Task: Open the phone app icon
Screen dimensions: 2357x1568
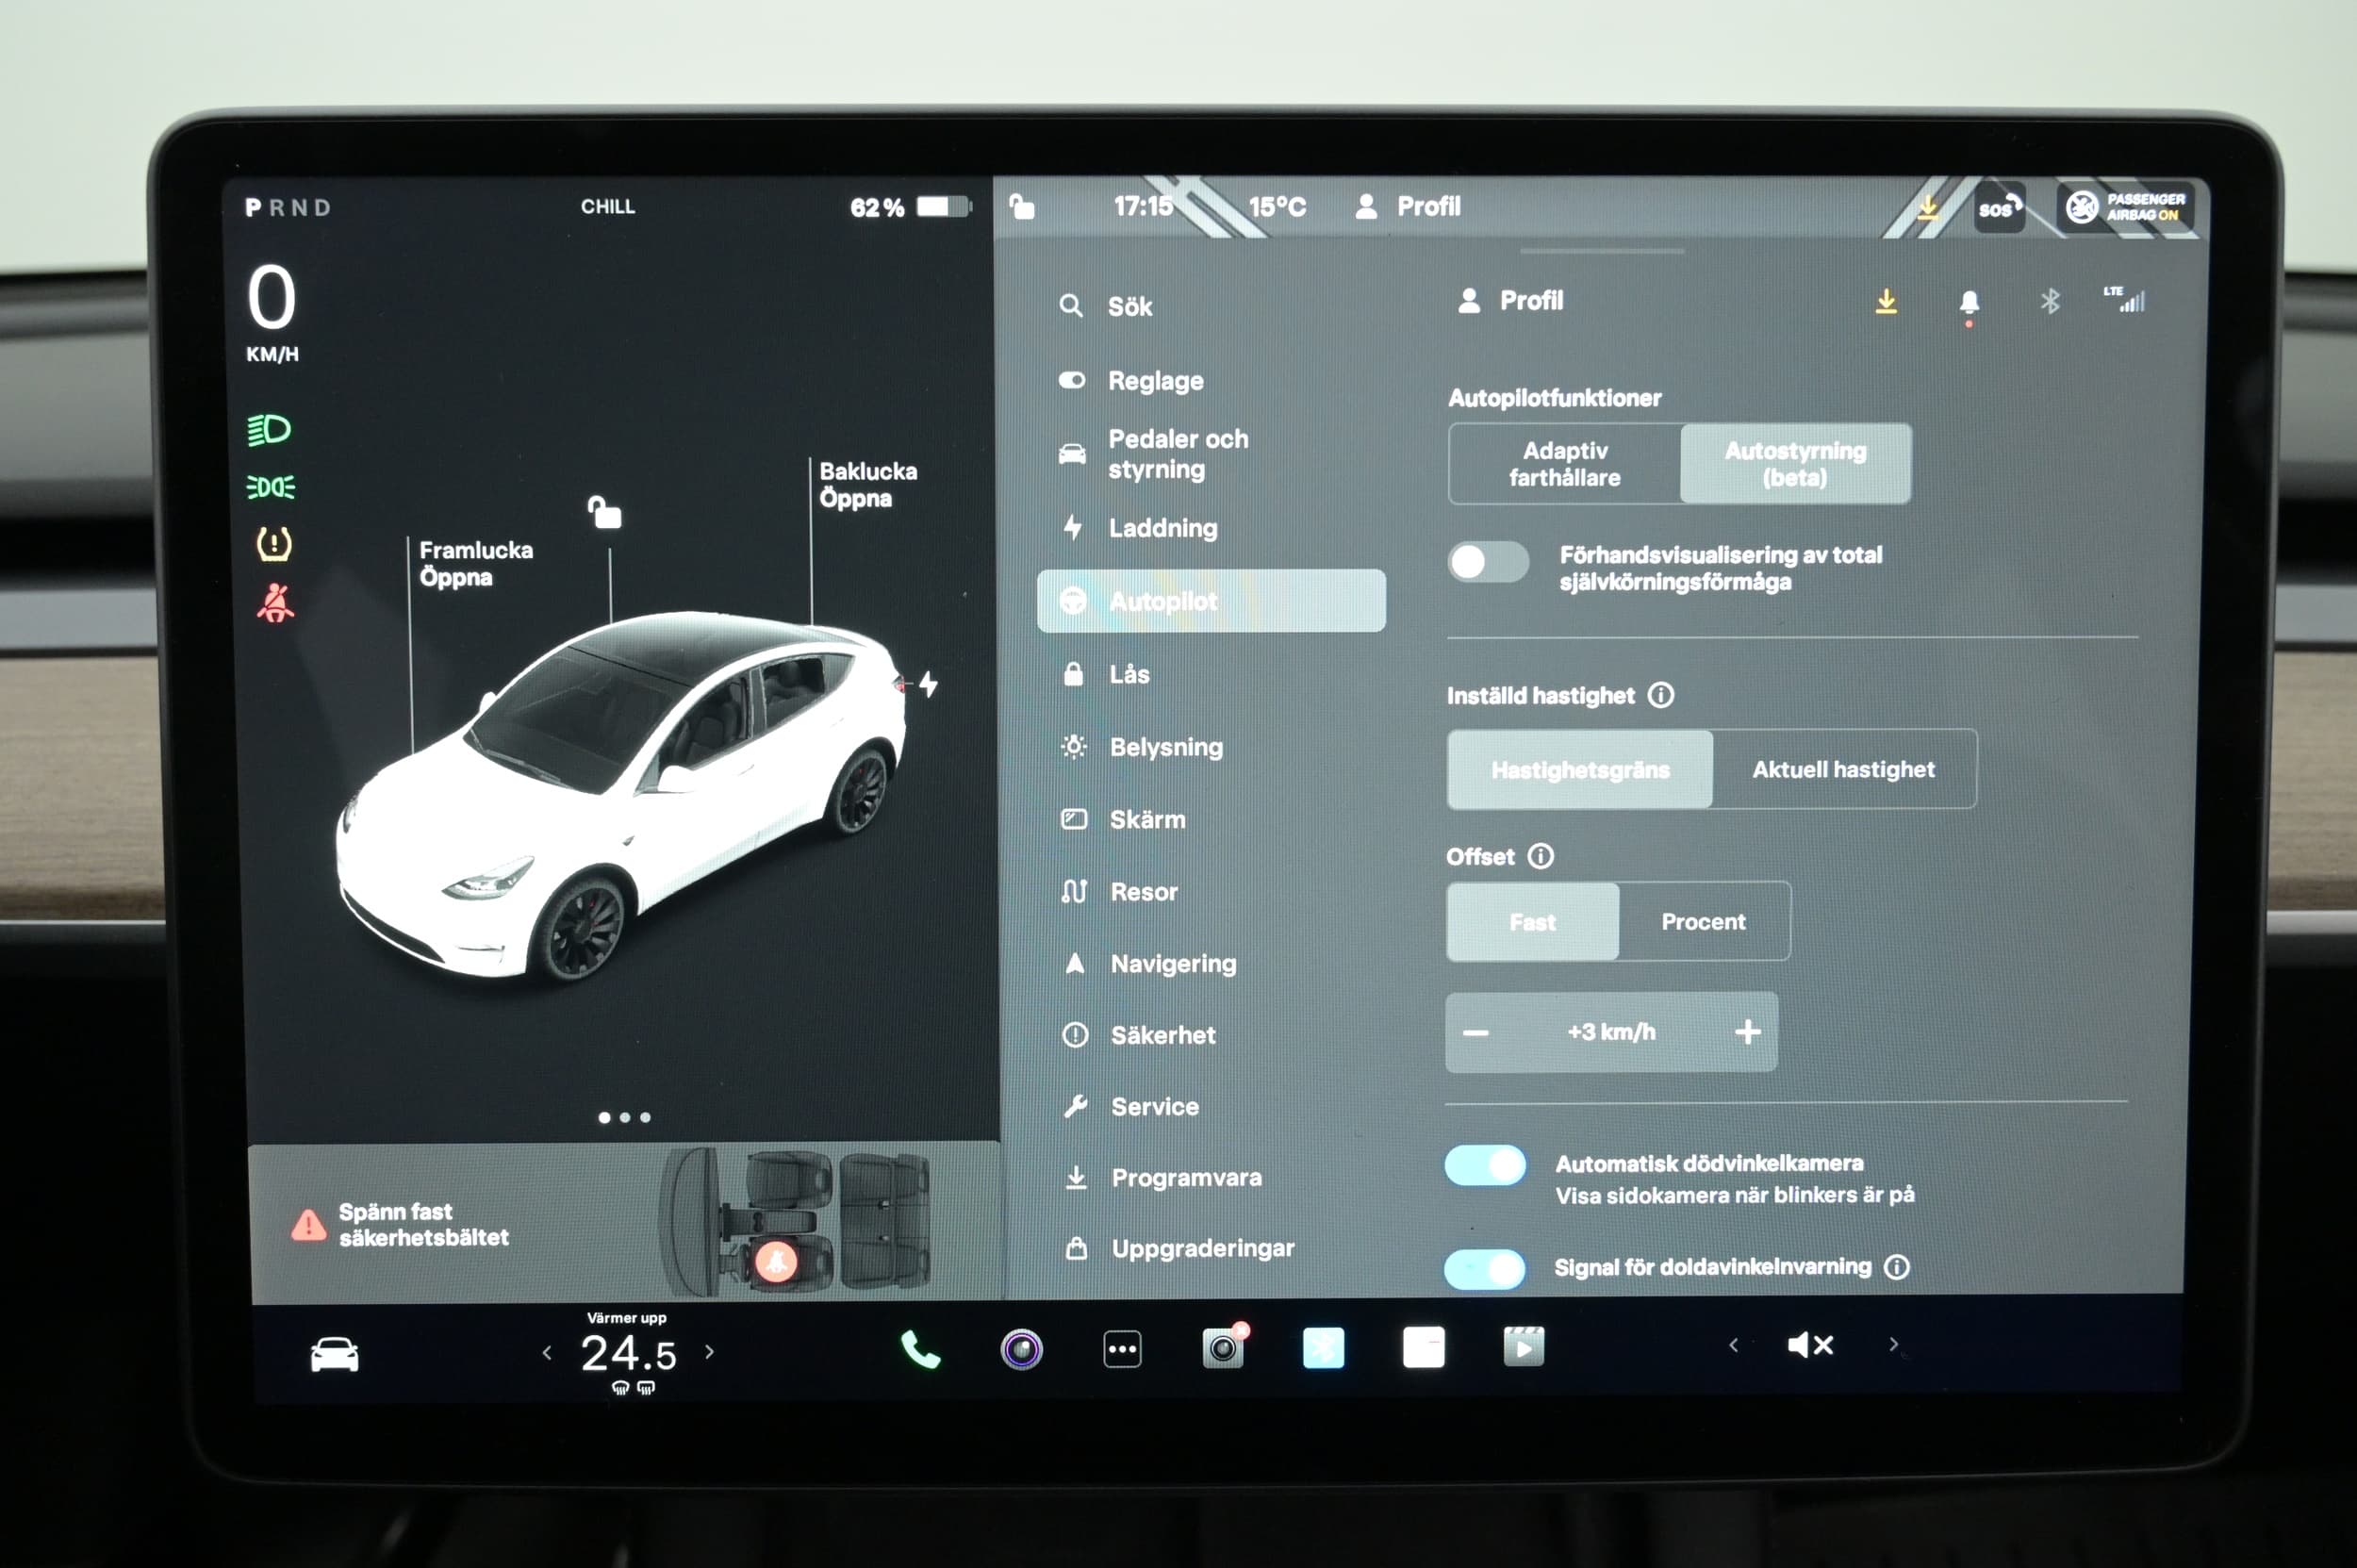Action: tap(920, 1350)
